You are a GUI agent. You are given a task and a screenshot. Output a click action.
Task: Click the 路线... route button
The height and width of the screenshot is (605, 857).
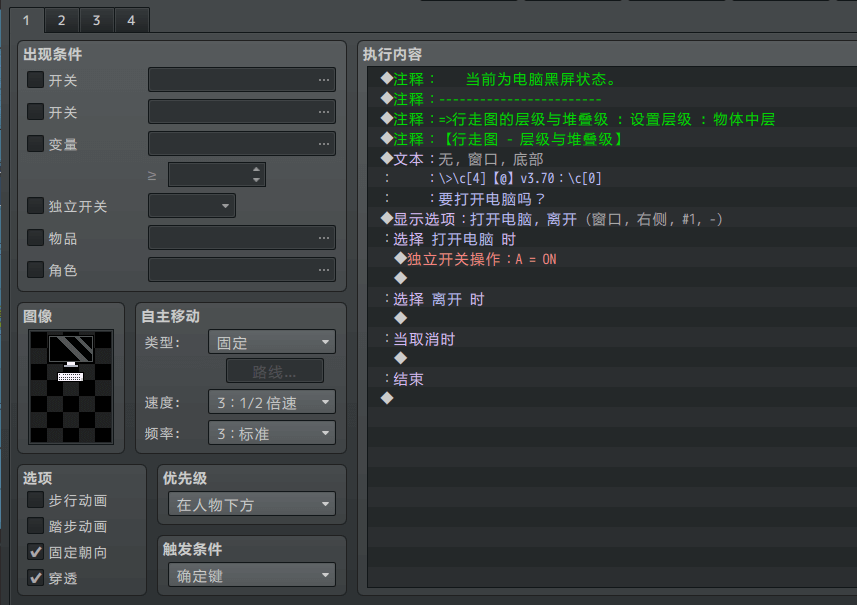click(x=274, y=372)
